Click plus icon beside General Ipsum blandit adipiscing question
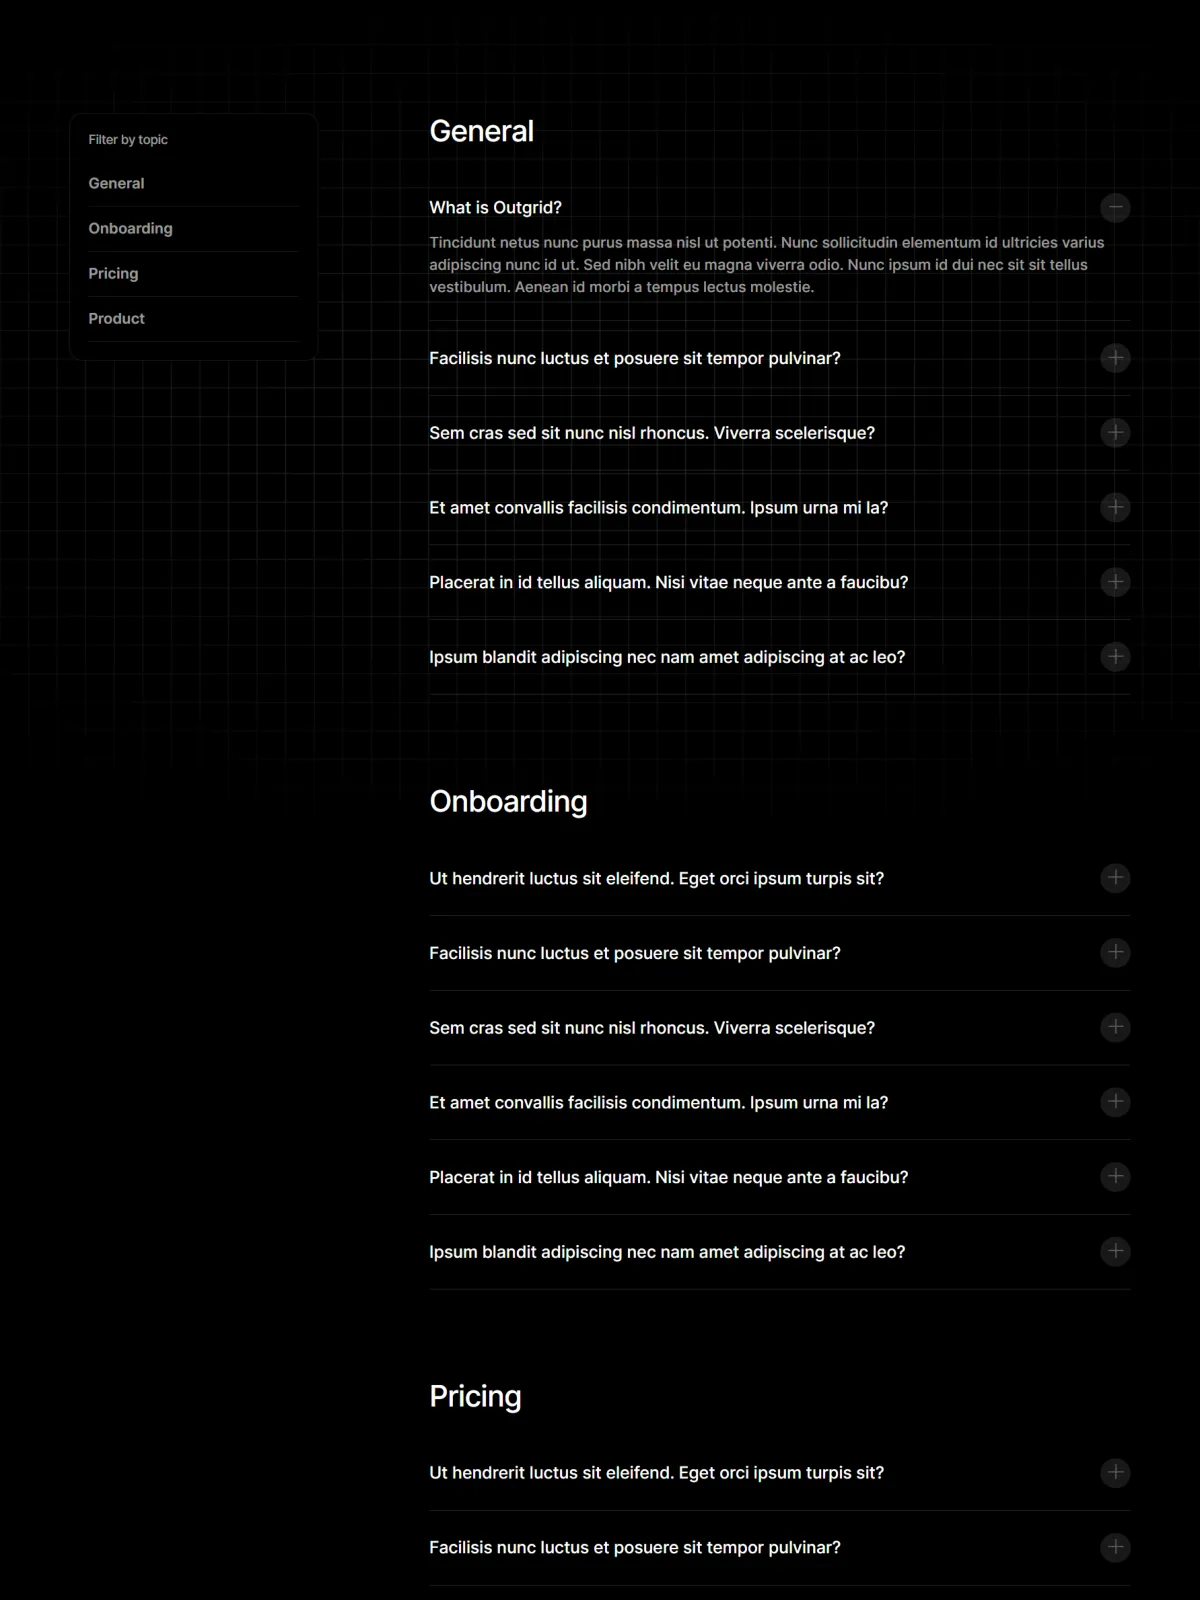Image resolution: width=1200 pixels, height=1600 pixels. (1115, 657)
